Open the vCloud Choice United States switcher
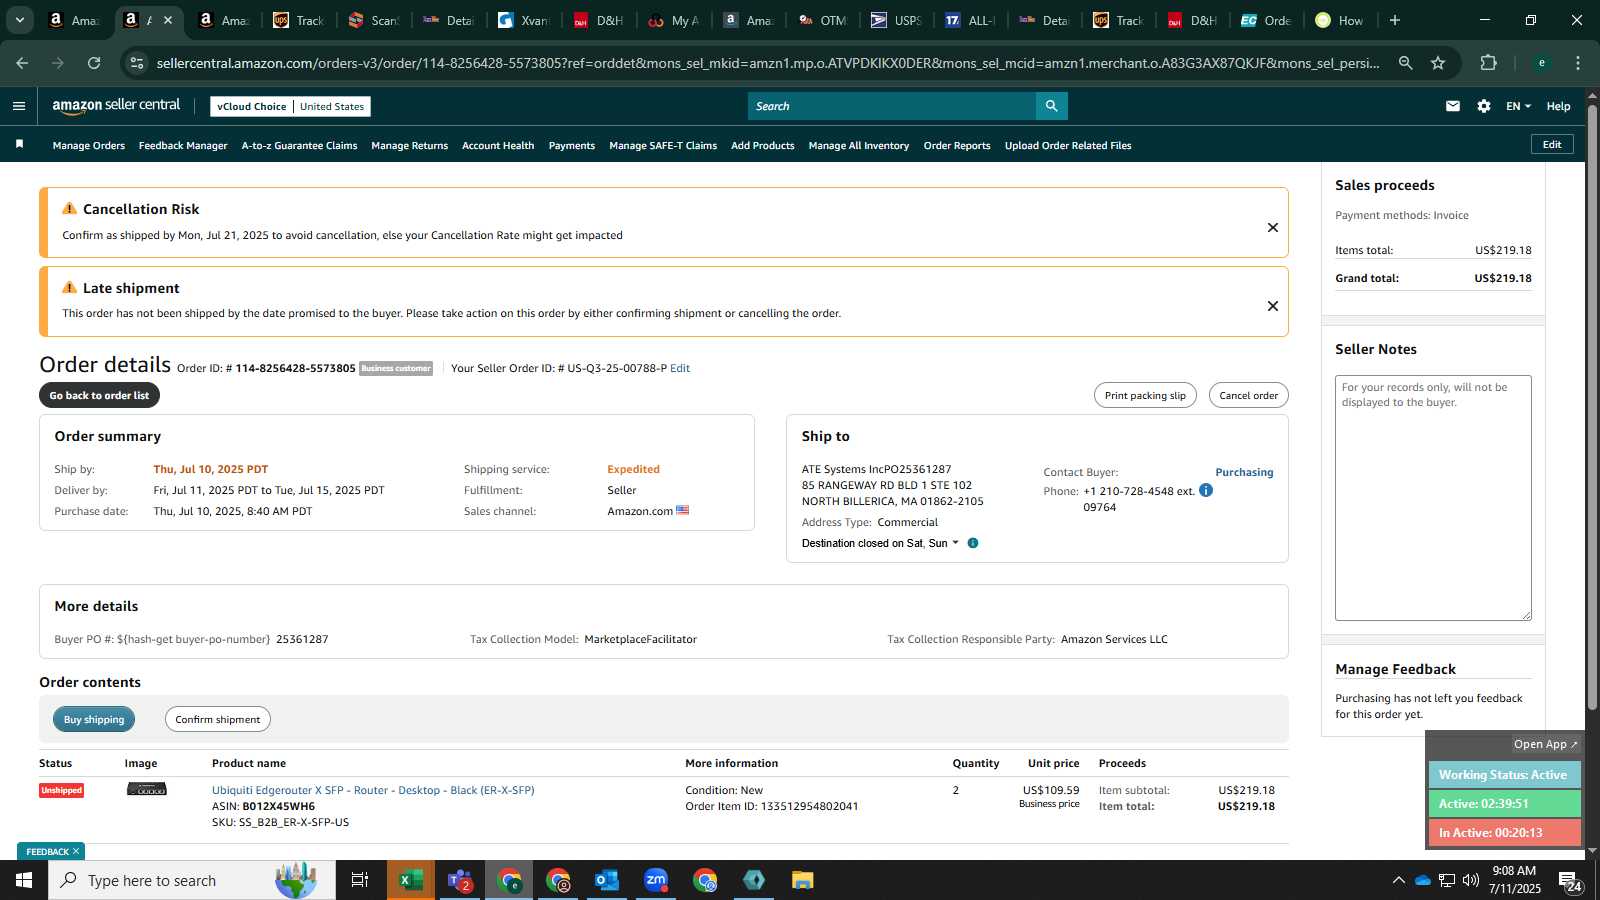Screen dimensions: 1600x900 pyautogui.click(x=290, y=106)
